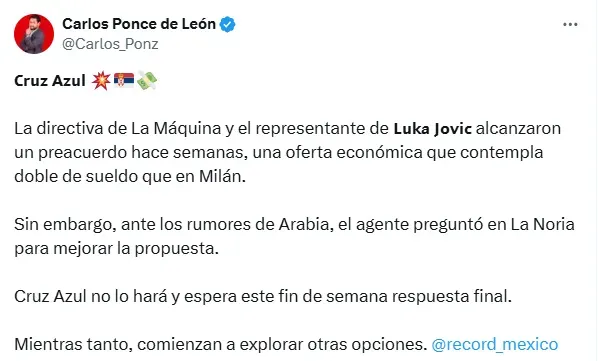Click the words "respuesta final"
The width and height of the screenshot is (598, 361).
click(x=452, y=297)
